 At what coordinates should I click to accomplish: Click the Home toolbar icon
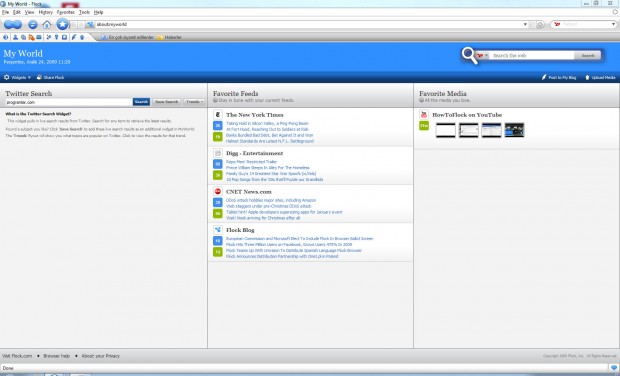coord(47,25)
